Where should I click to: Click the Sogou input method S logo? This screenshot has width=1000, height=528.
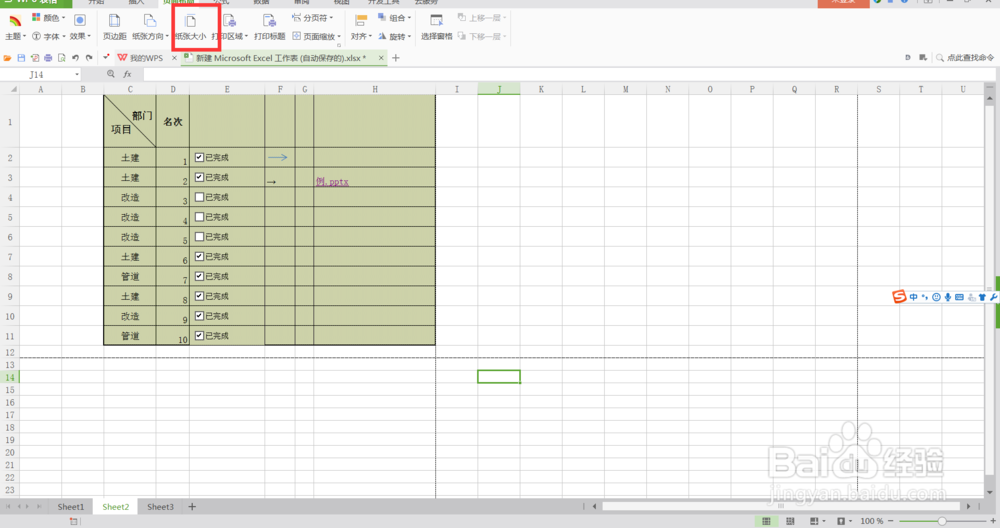pyautogui.click(x=899, y=297)
